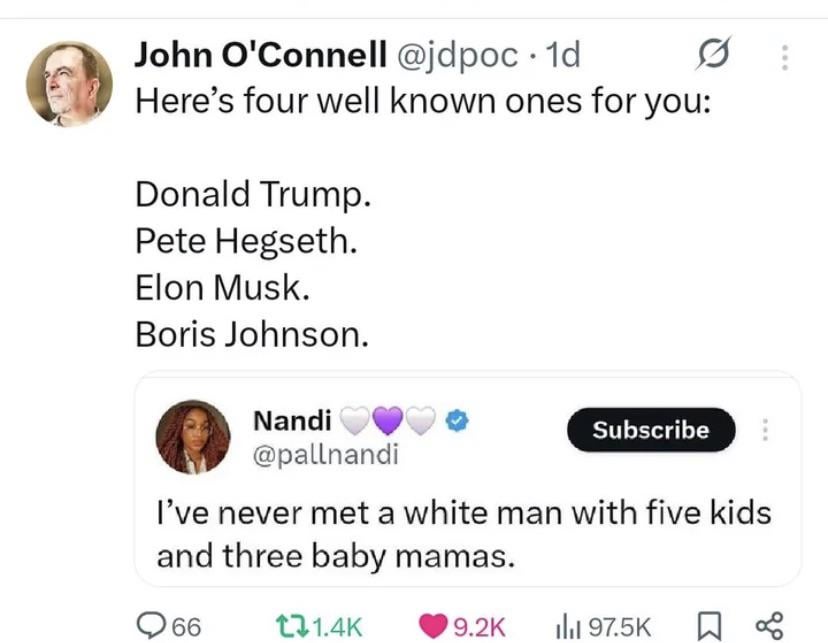Open John O'Connell's profile name link
The image size is (828, 643).
[260, 57]
